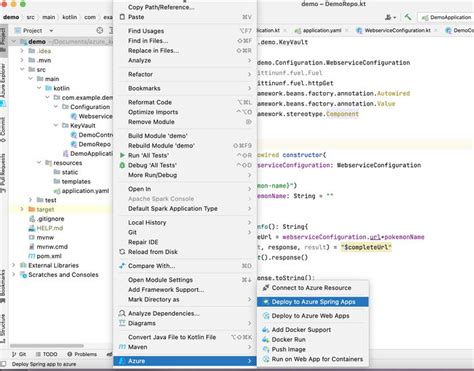474x371 pixels.
Task: Open the Refactor submenu
Action: (x=185, y=74)
